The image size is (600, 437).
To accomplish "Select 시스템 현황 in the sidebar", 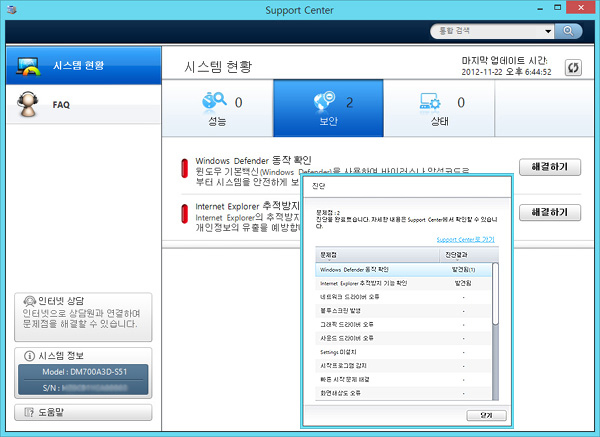I will click(83, 65).
